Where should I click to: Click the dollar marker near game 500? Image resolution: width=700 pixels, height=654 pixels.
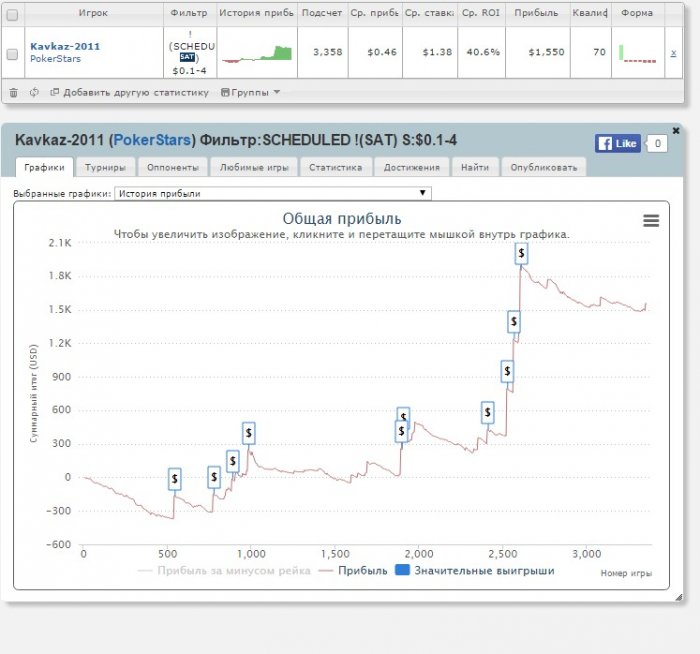[x=174, y=479]
